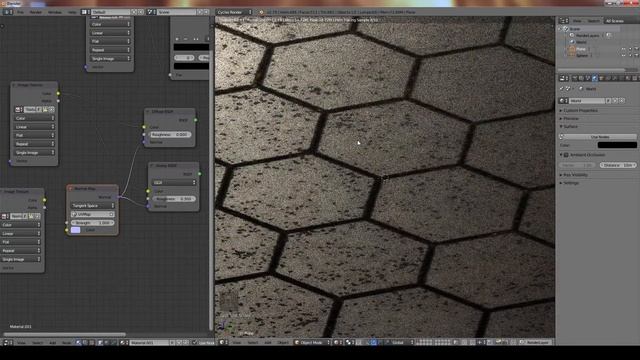Select RenderLayers item in the outliner
The width and height of the screenshot is (640, 360).
coord(588,36)
